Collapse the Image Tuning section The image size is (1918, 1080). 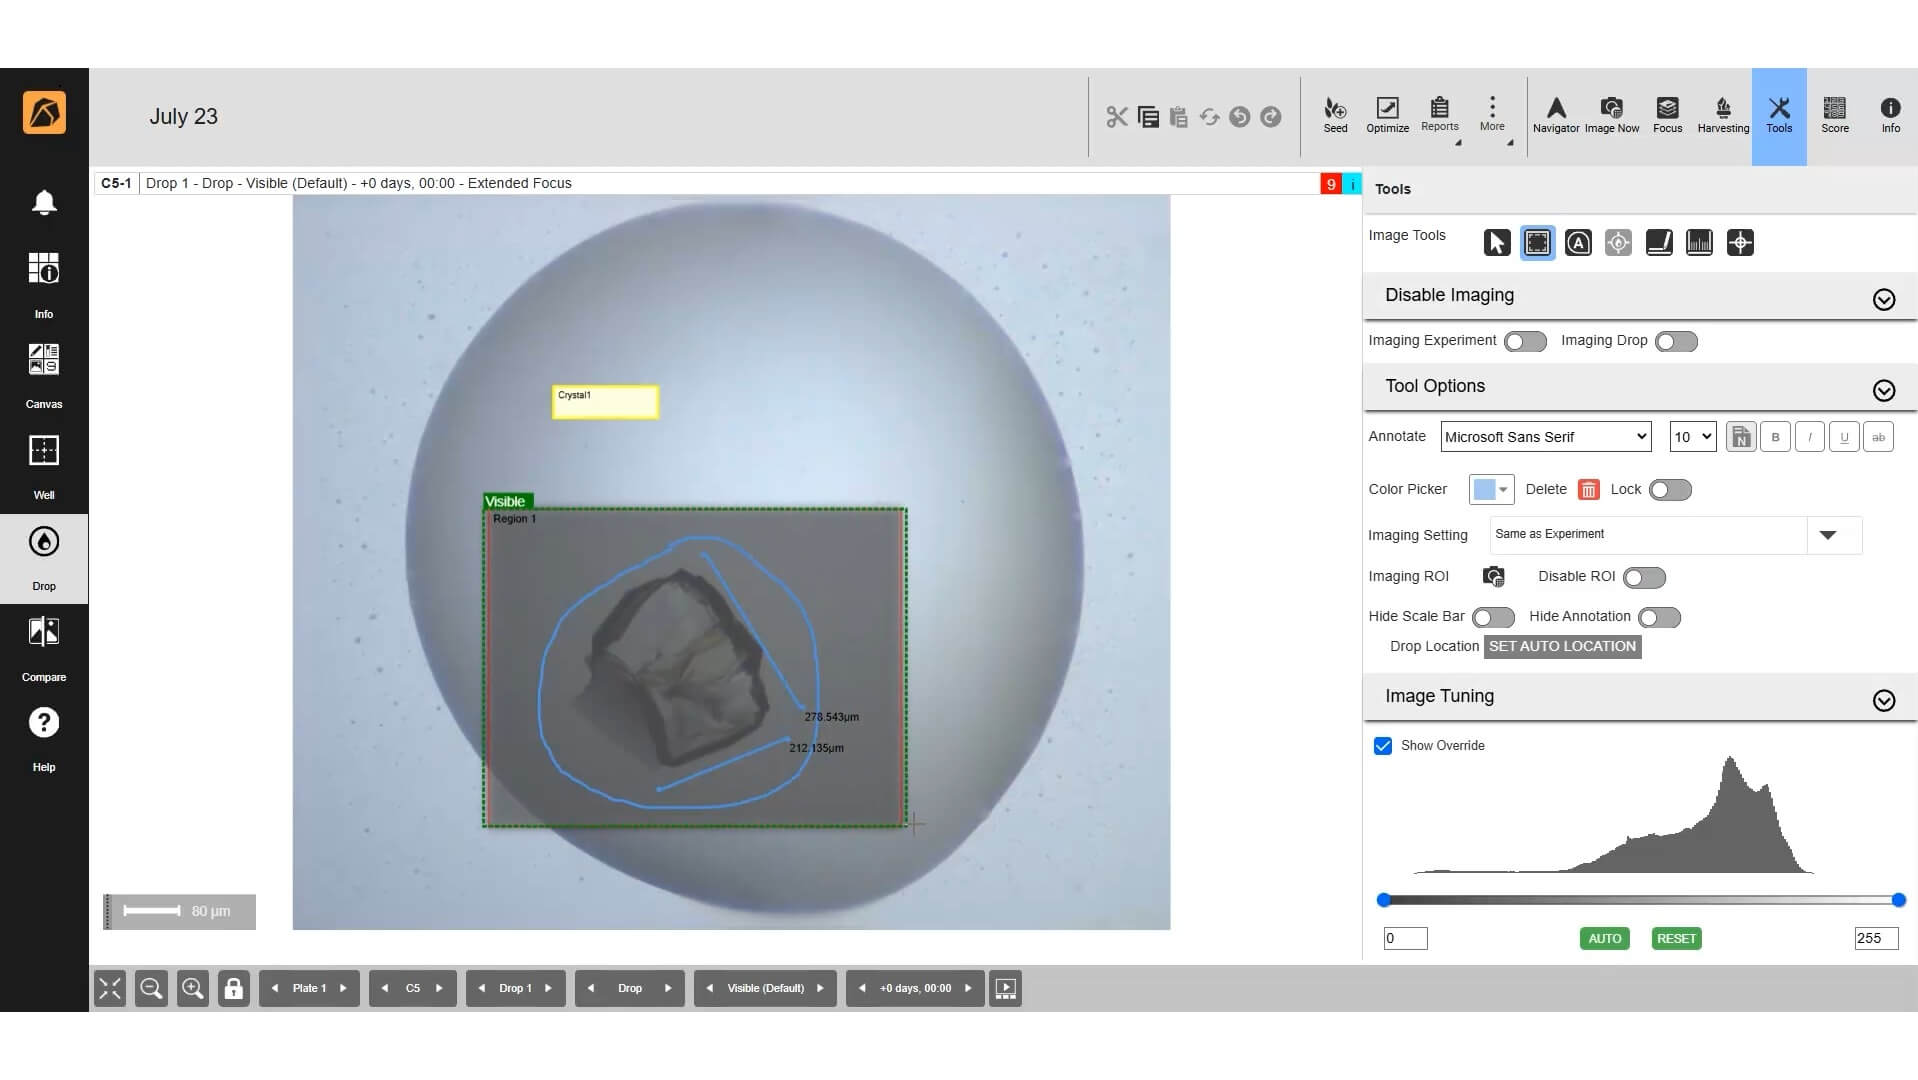click(x=1884, y=701)
